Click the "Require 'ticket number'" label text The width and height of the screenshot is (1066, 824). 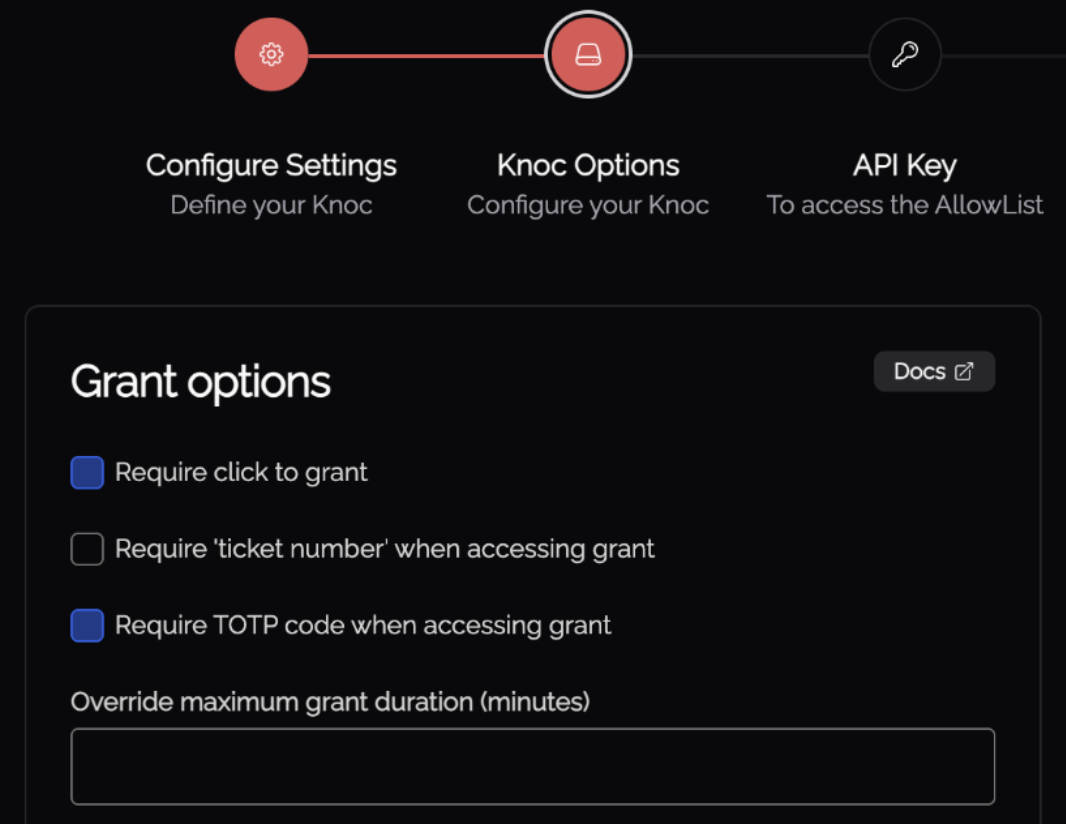tap(385, 549)
